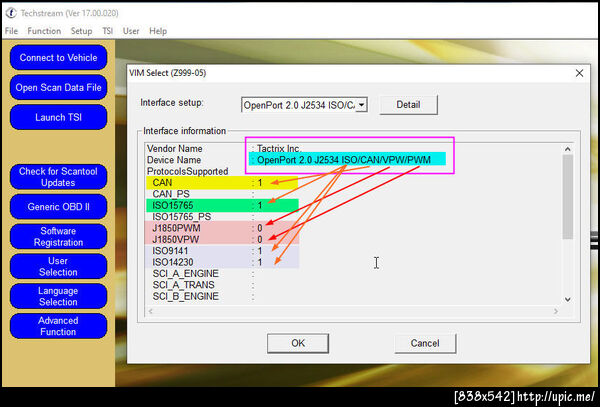Select the ISO15765 row
This screenshot has height=407, width=600.
coord(354,205)
